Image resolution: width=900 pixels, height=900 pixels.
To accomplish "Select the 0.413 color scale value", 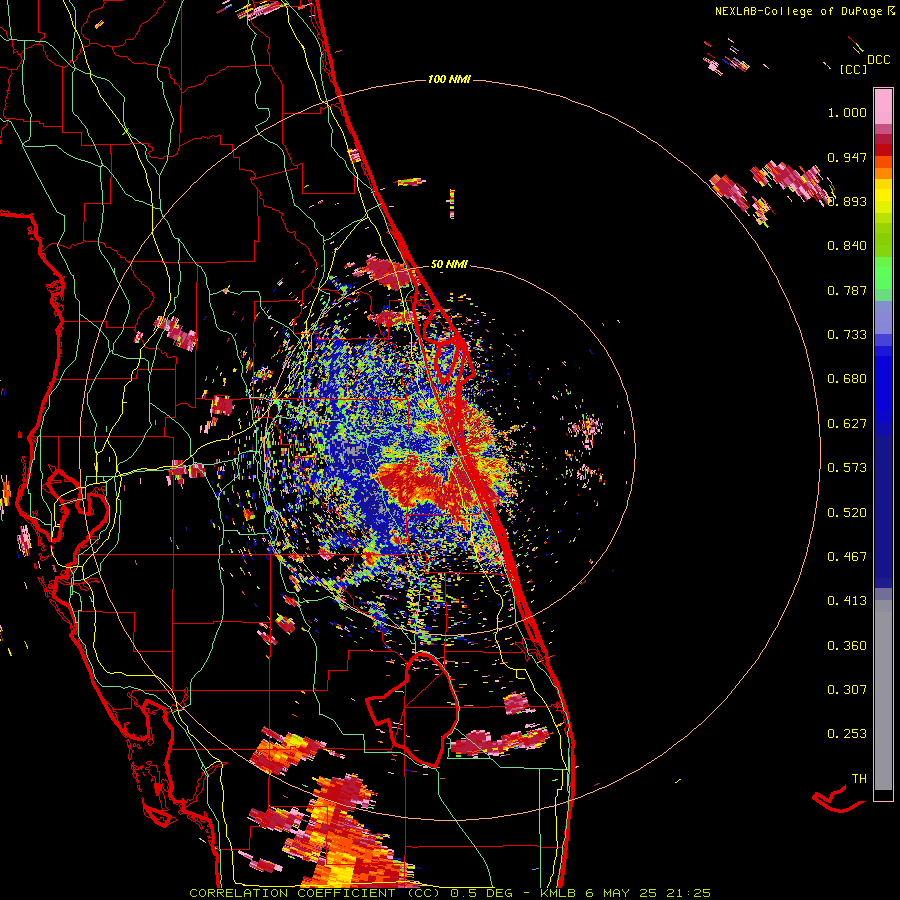I will tap(847, 601).
